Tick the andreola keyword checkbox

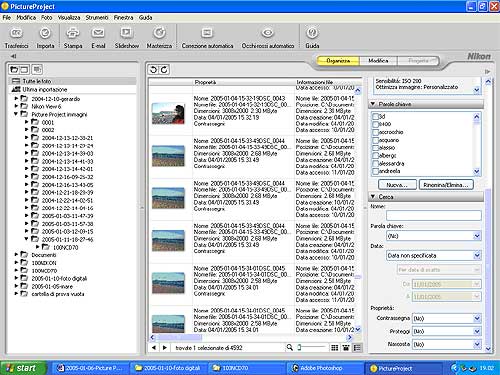tap(376, 171)
